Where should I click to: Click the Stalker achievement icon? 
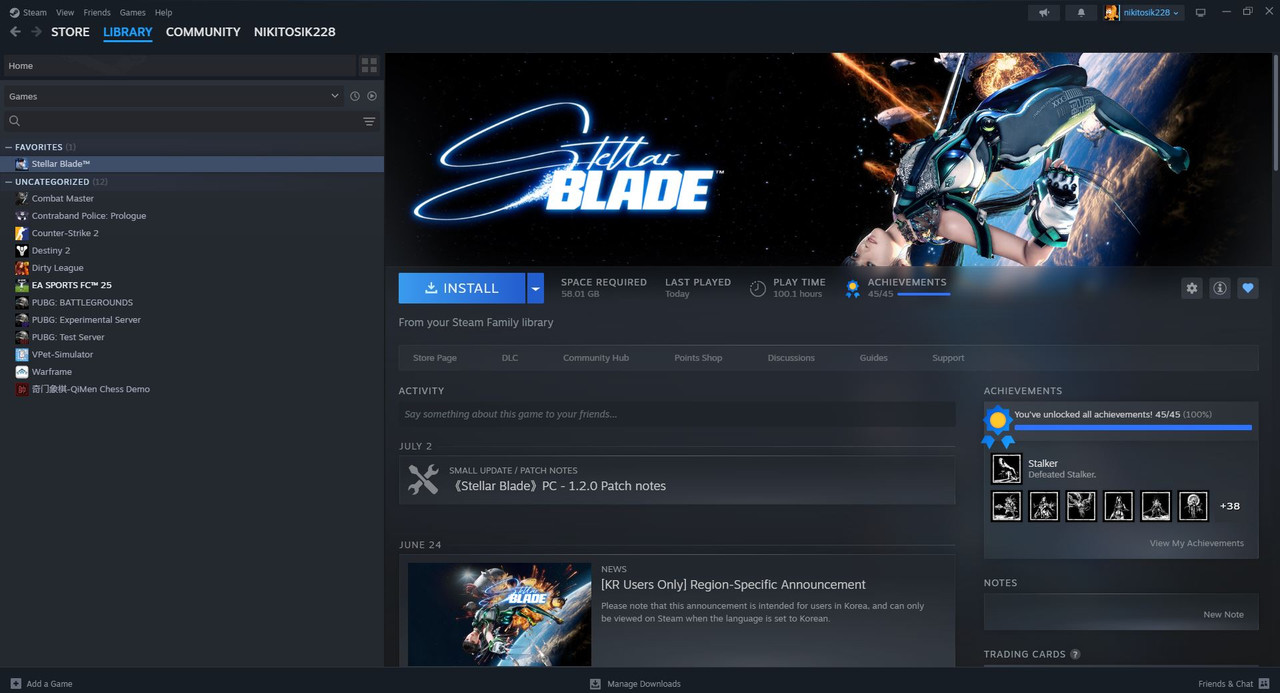[1006, 468]
